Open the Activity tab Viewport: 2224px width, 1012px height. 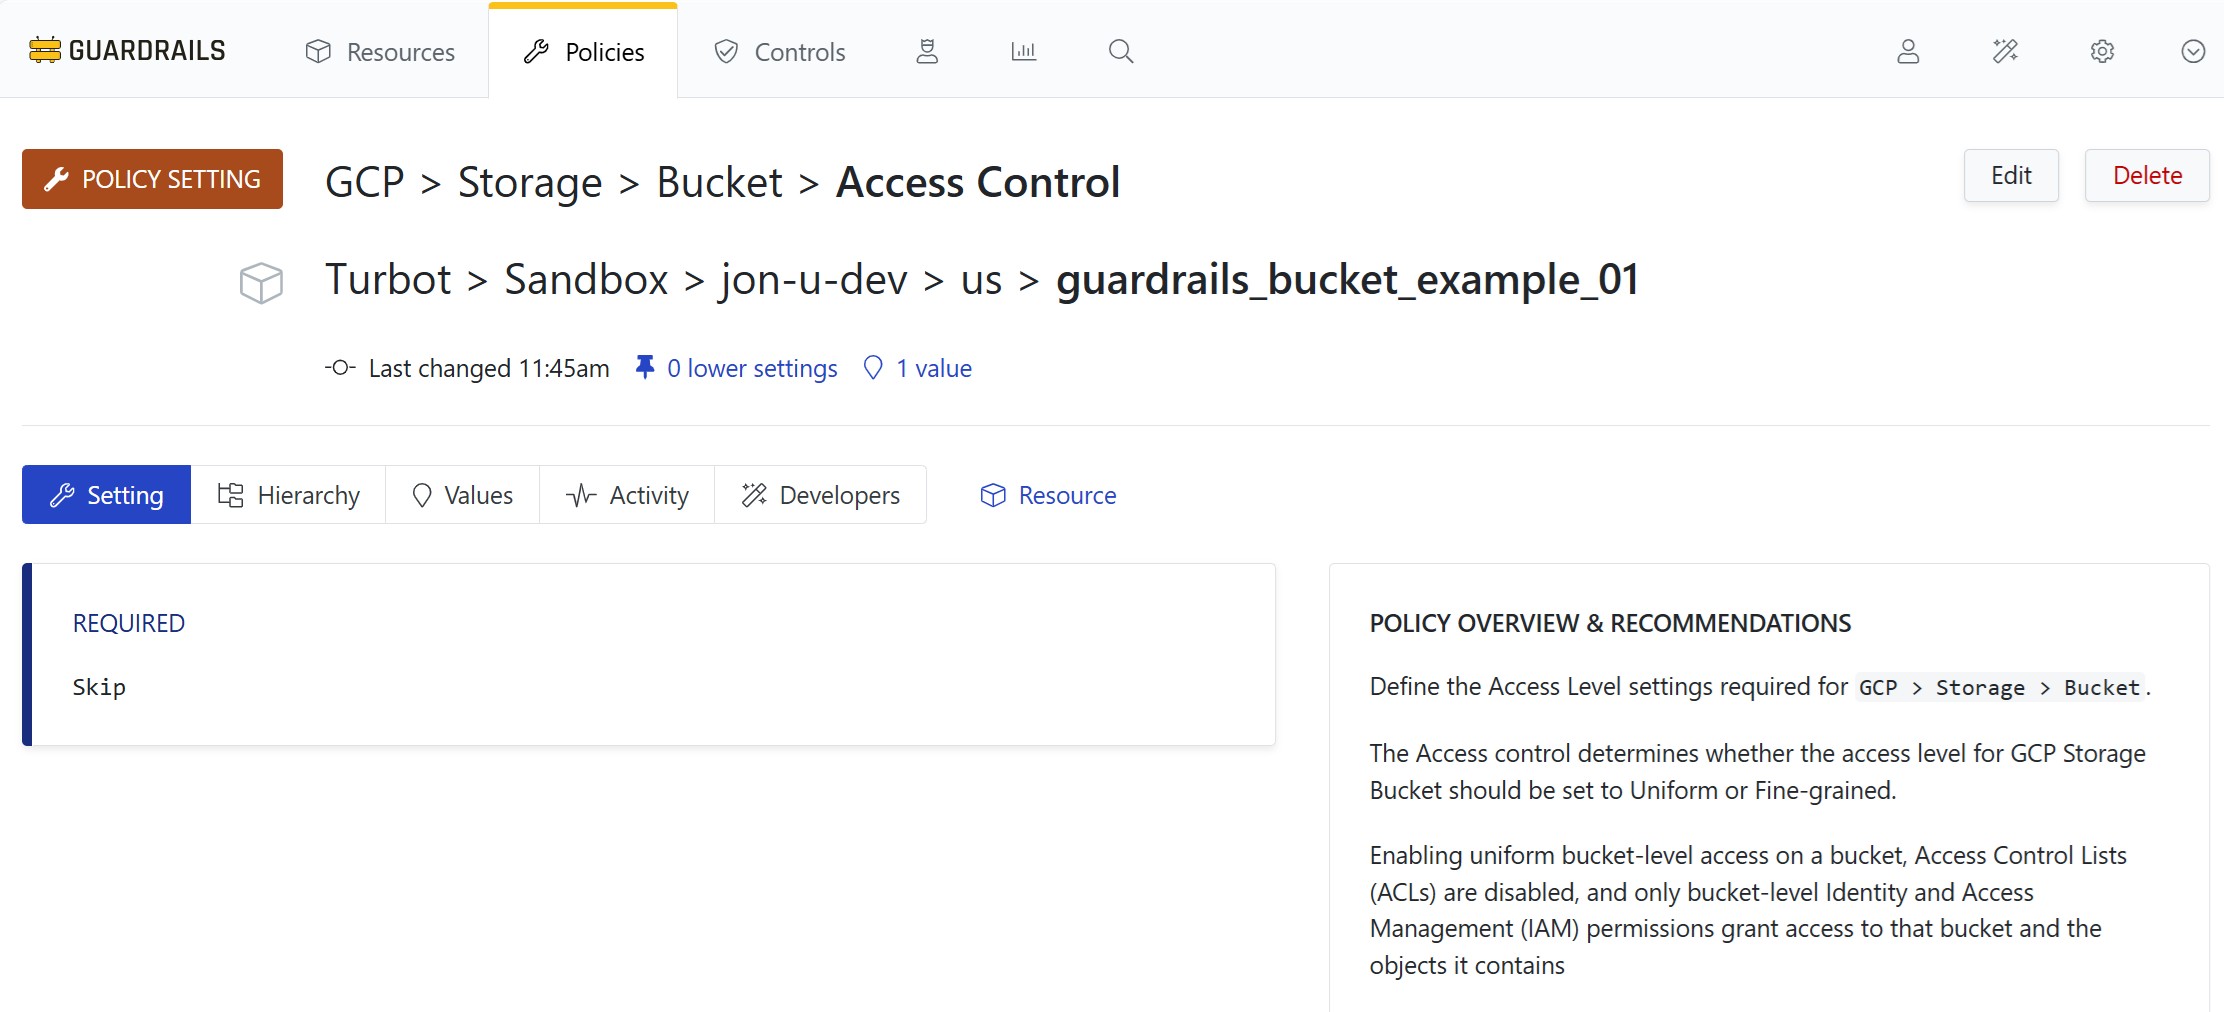[x=627, y=495]
